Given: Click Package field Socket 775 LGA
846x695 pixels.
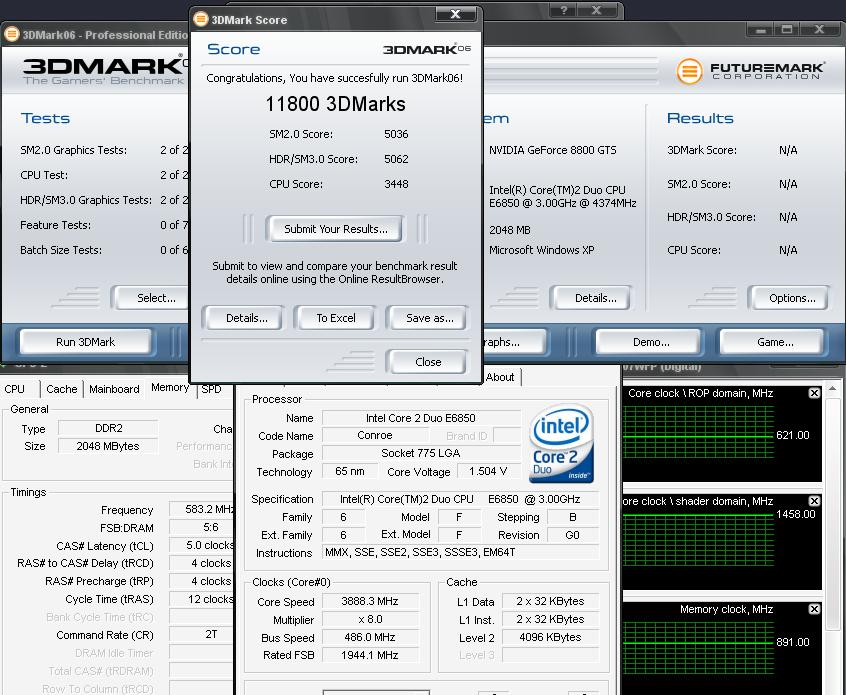Looking at the screenshot, I should [x=421, y=453].
